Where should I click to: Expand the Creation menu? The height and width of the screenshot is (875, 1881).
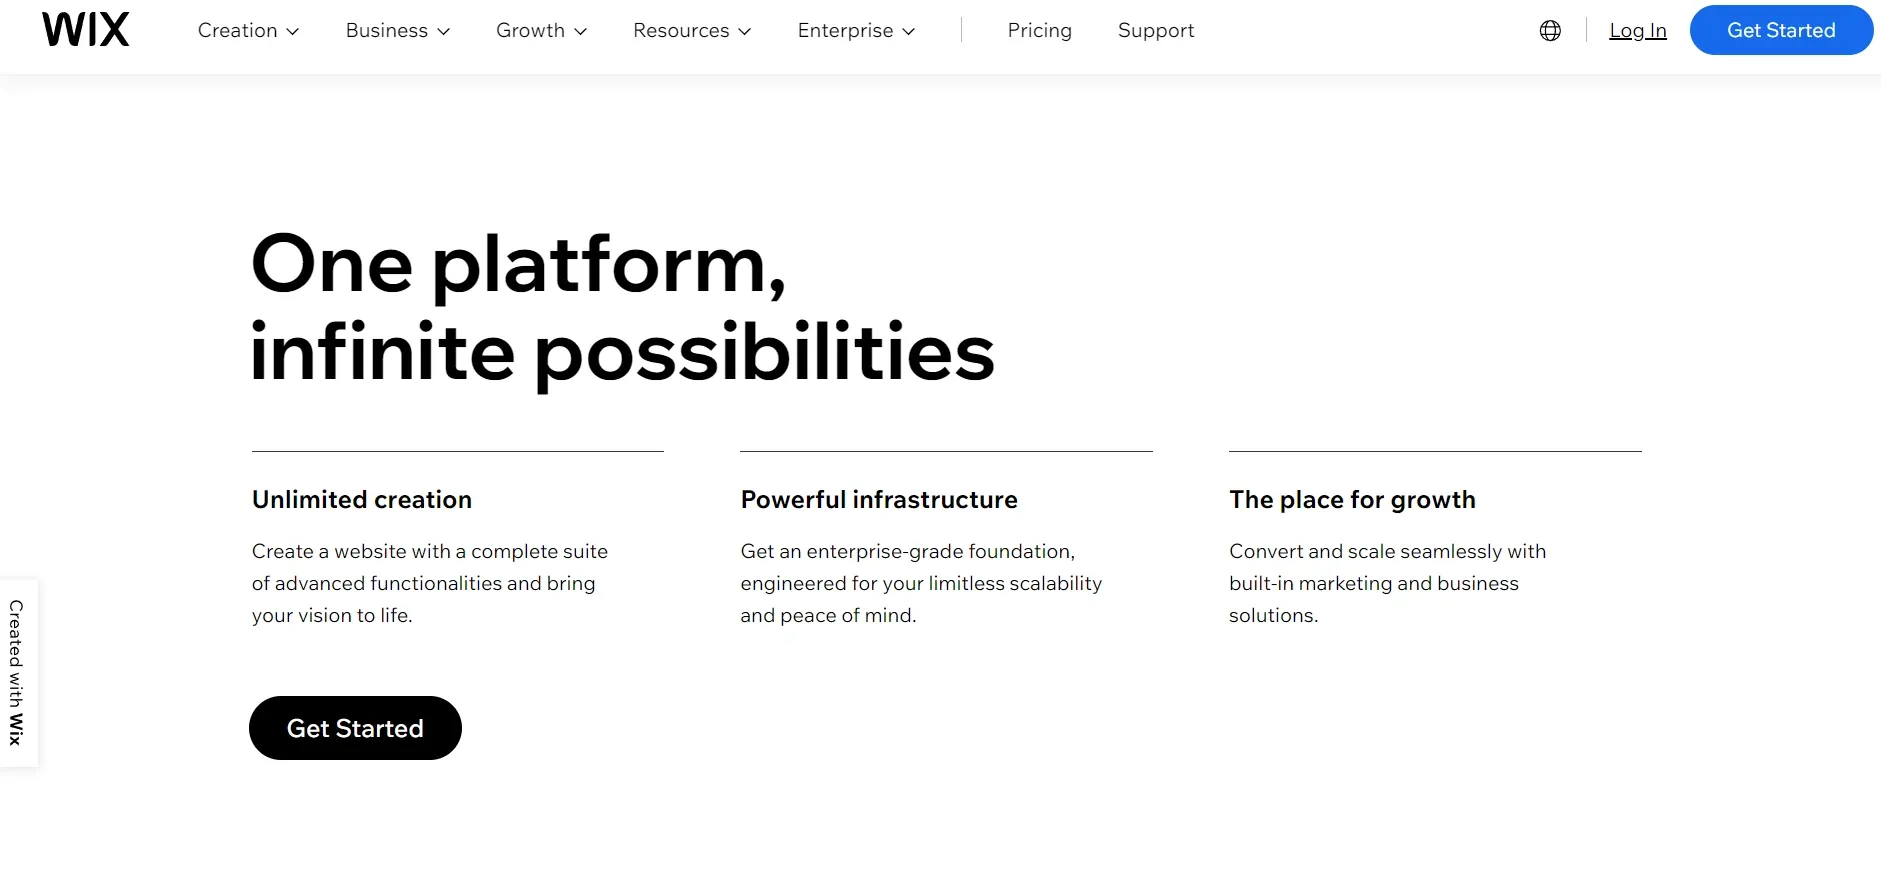pyautogui.click(x=248, y=31)
